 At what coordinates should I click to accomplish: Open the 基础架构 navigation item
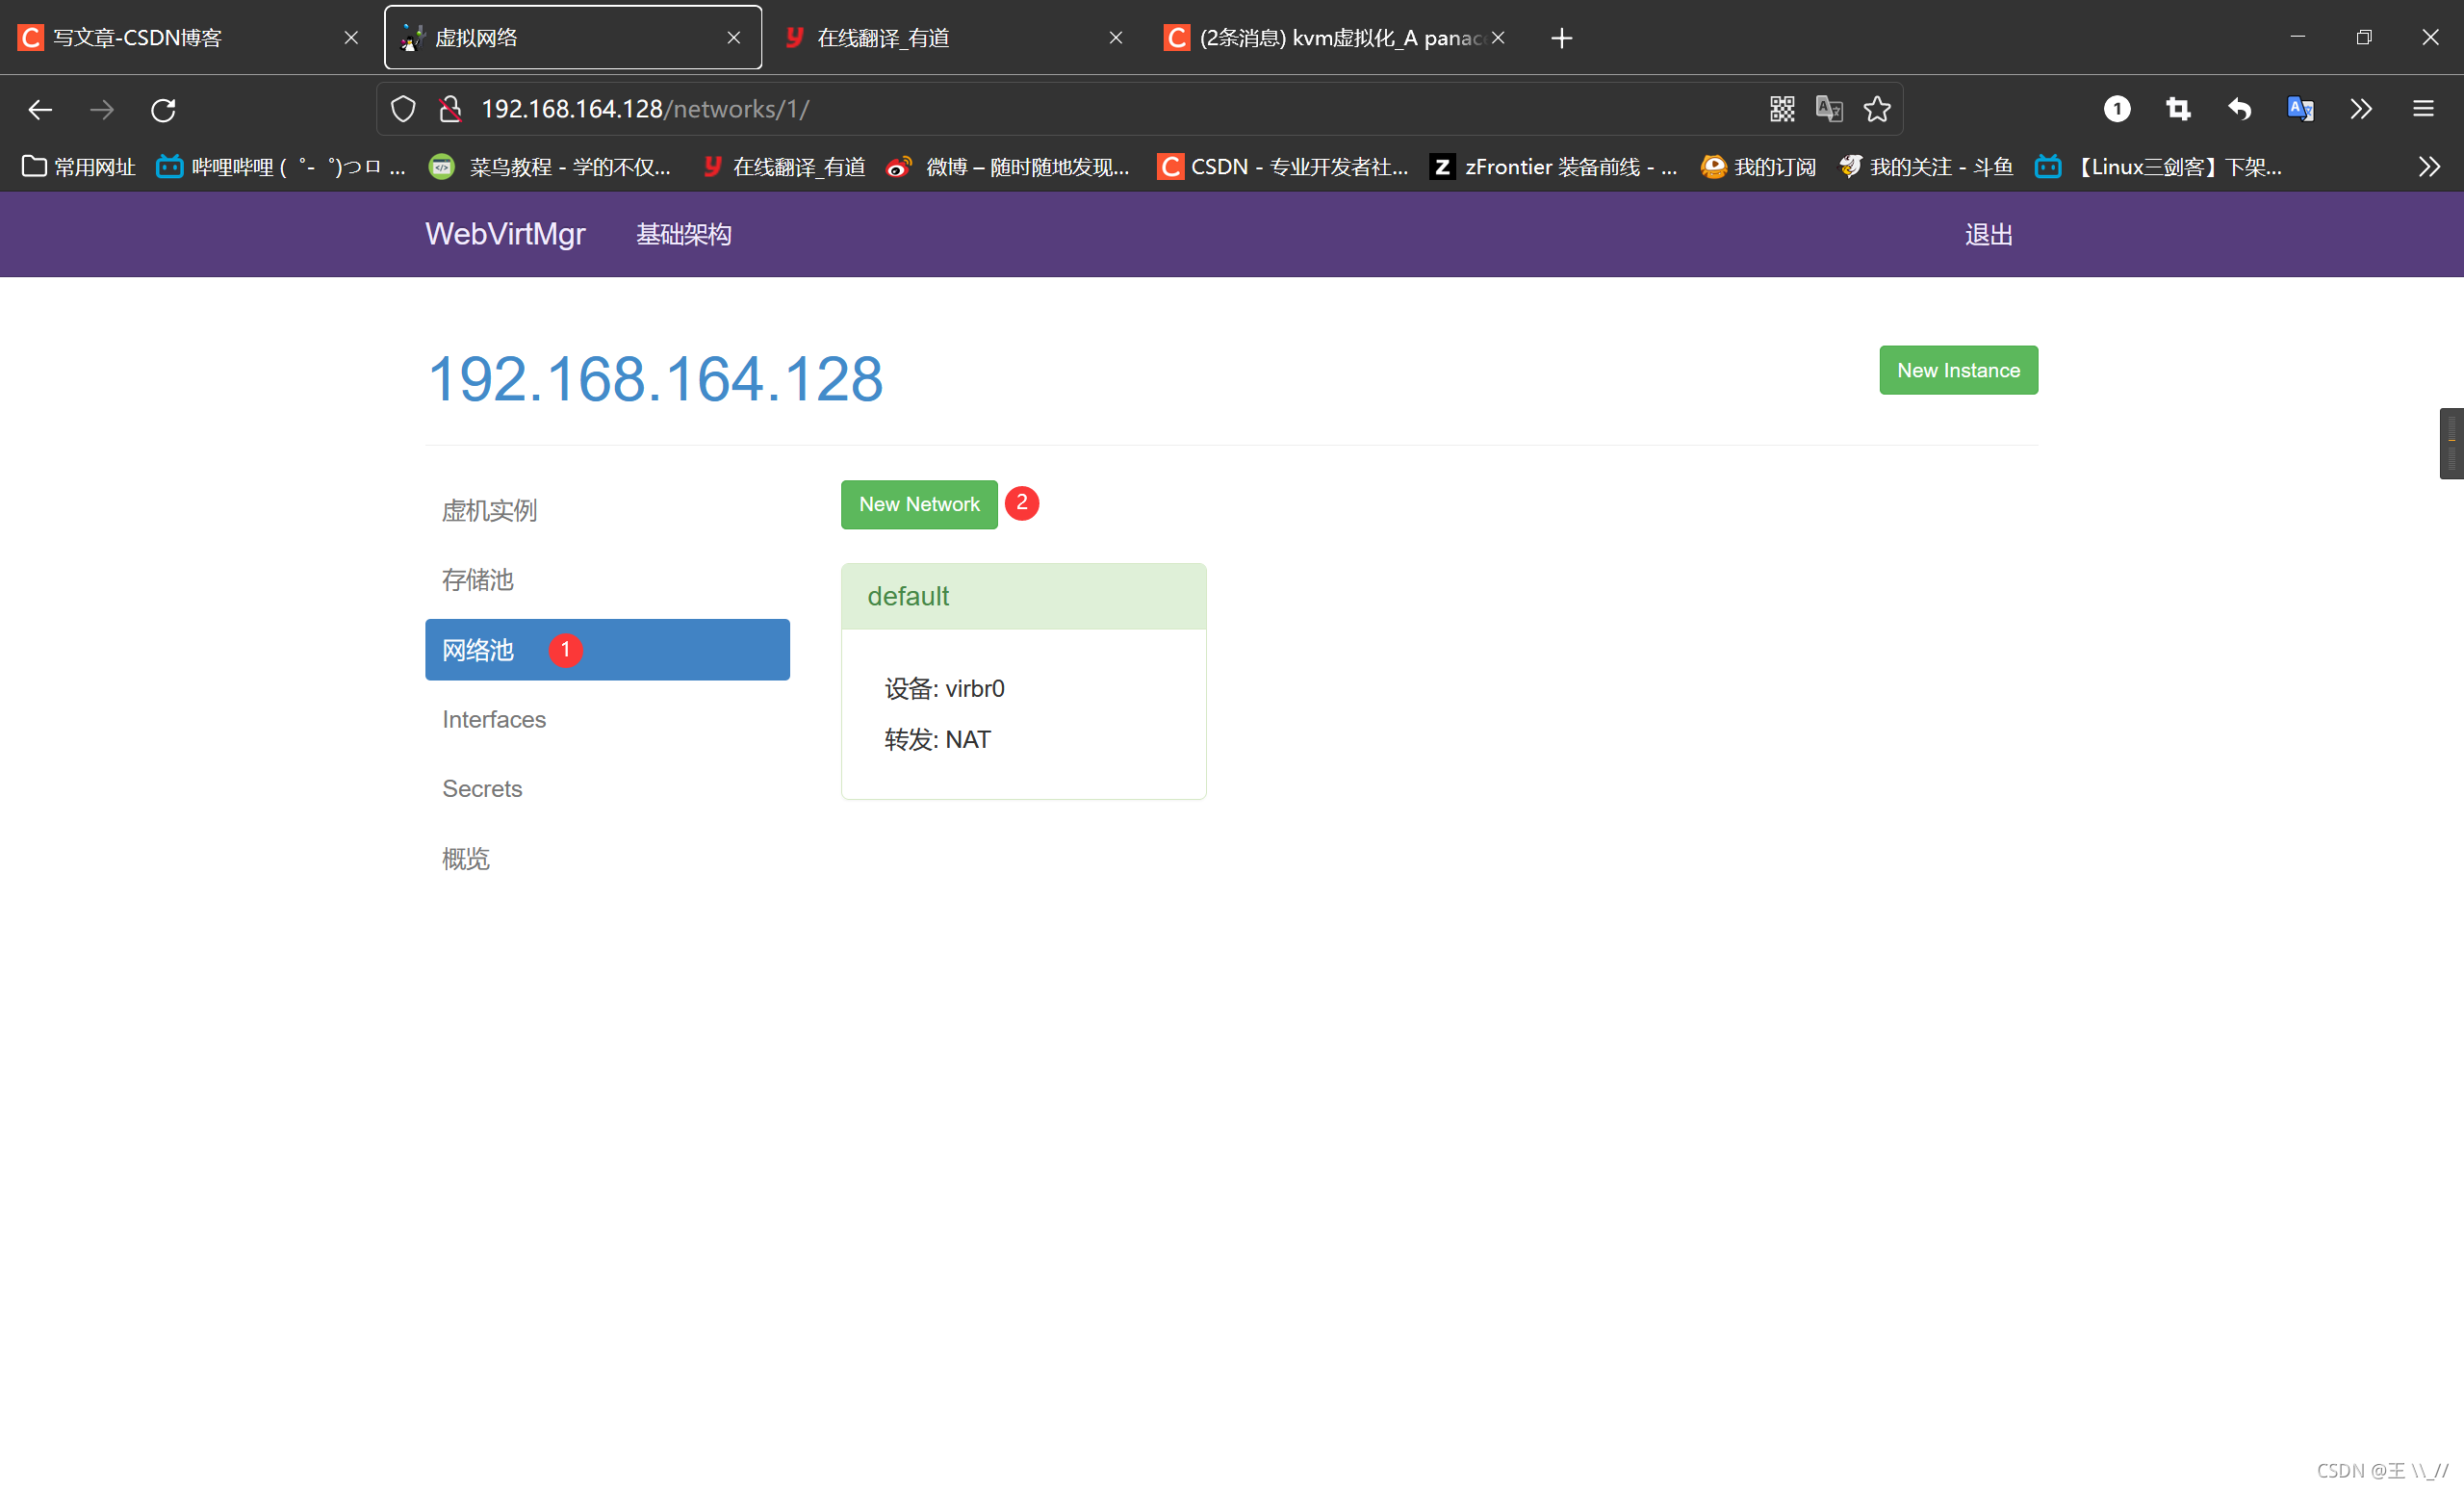[684, 235]
